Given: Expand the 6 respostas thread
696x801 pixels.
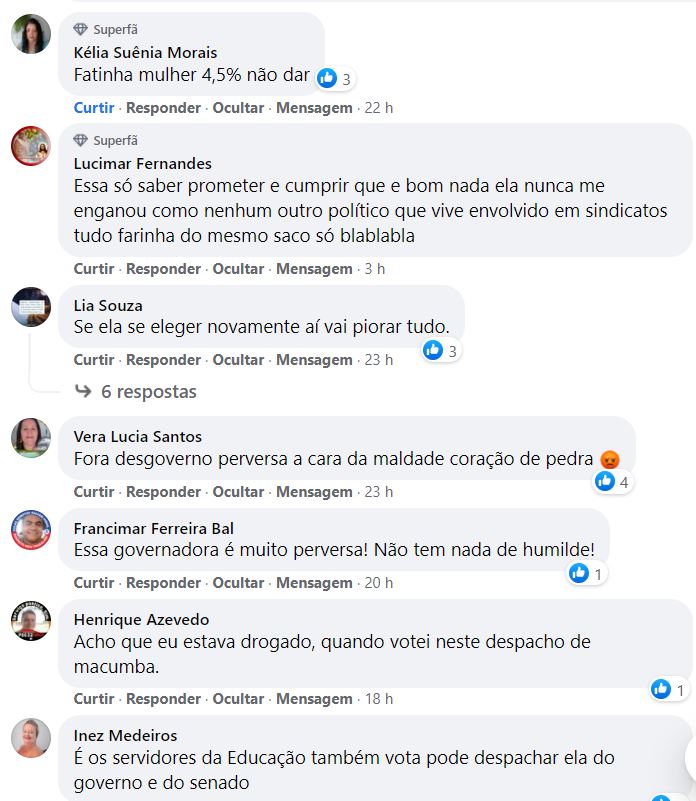Looking at the screenshot, I should pos(149,392).
